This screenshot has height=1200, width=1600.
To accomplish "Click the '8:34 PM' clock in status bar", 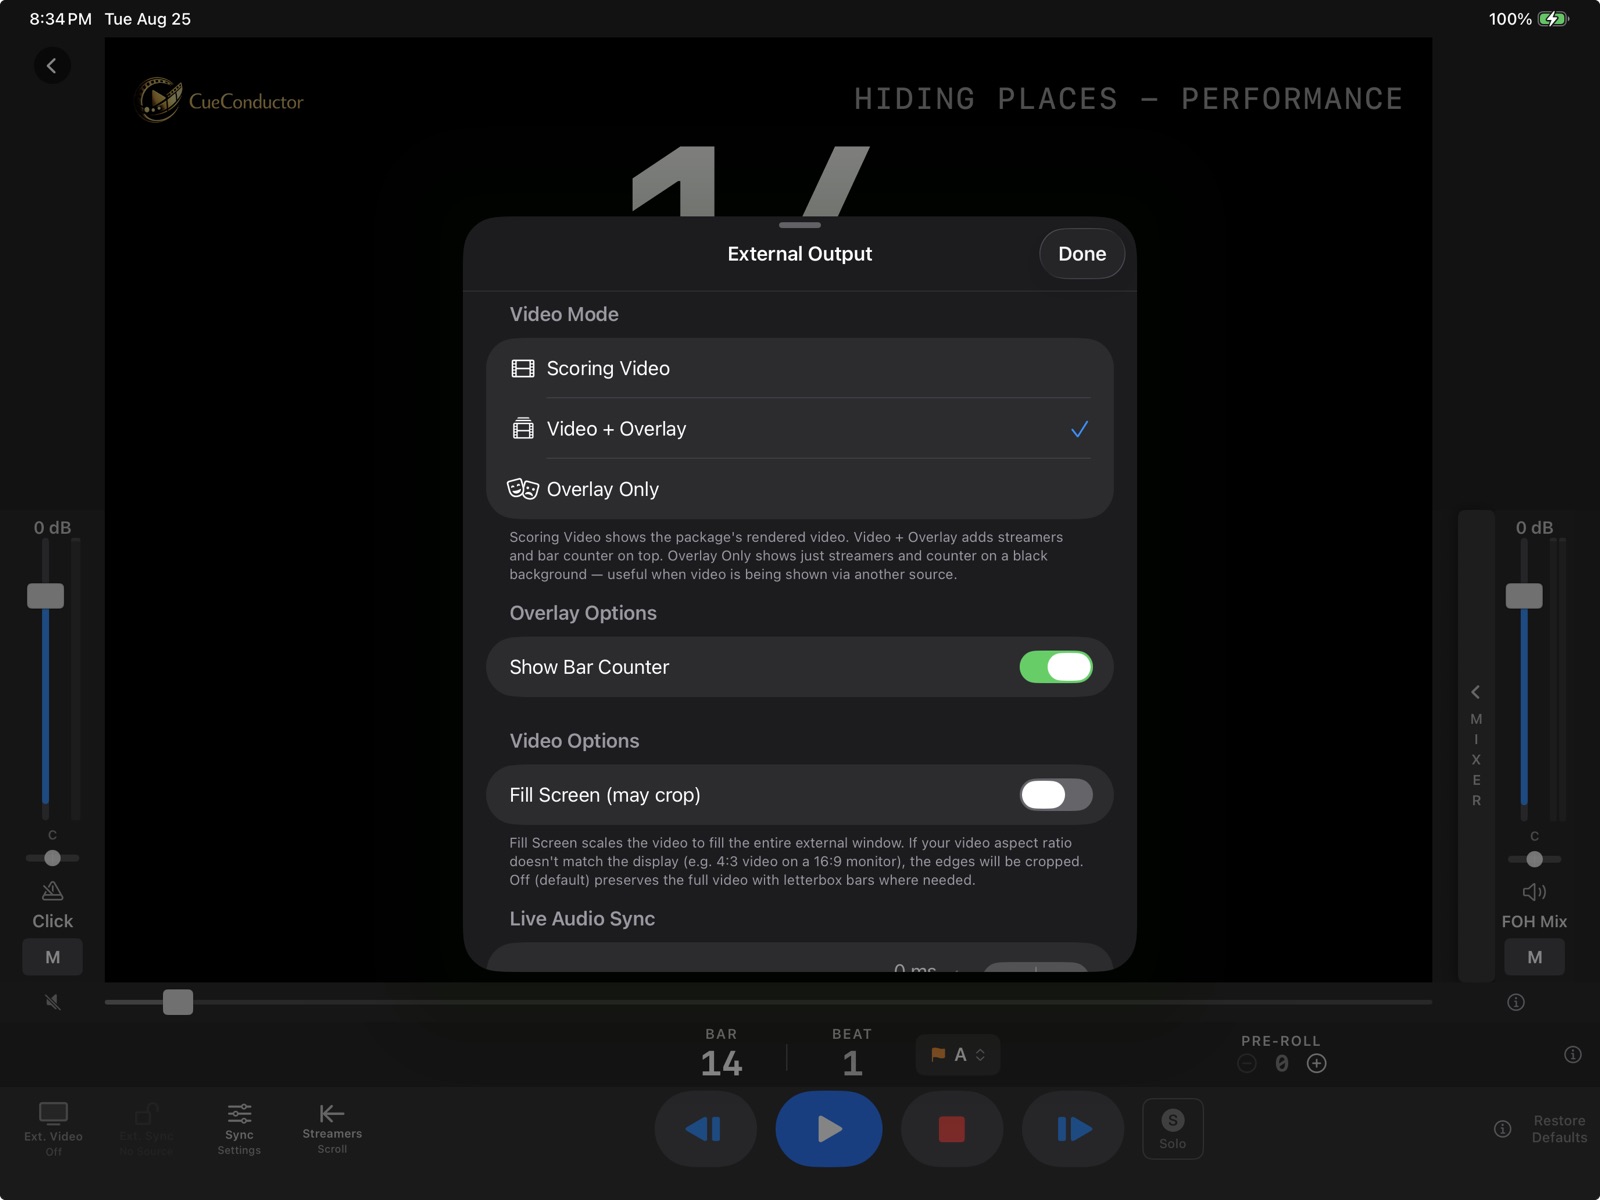I will point(60,19).
